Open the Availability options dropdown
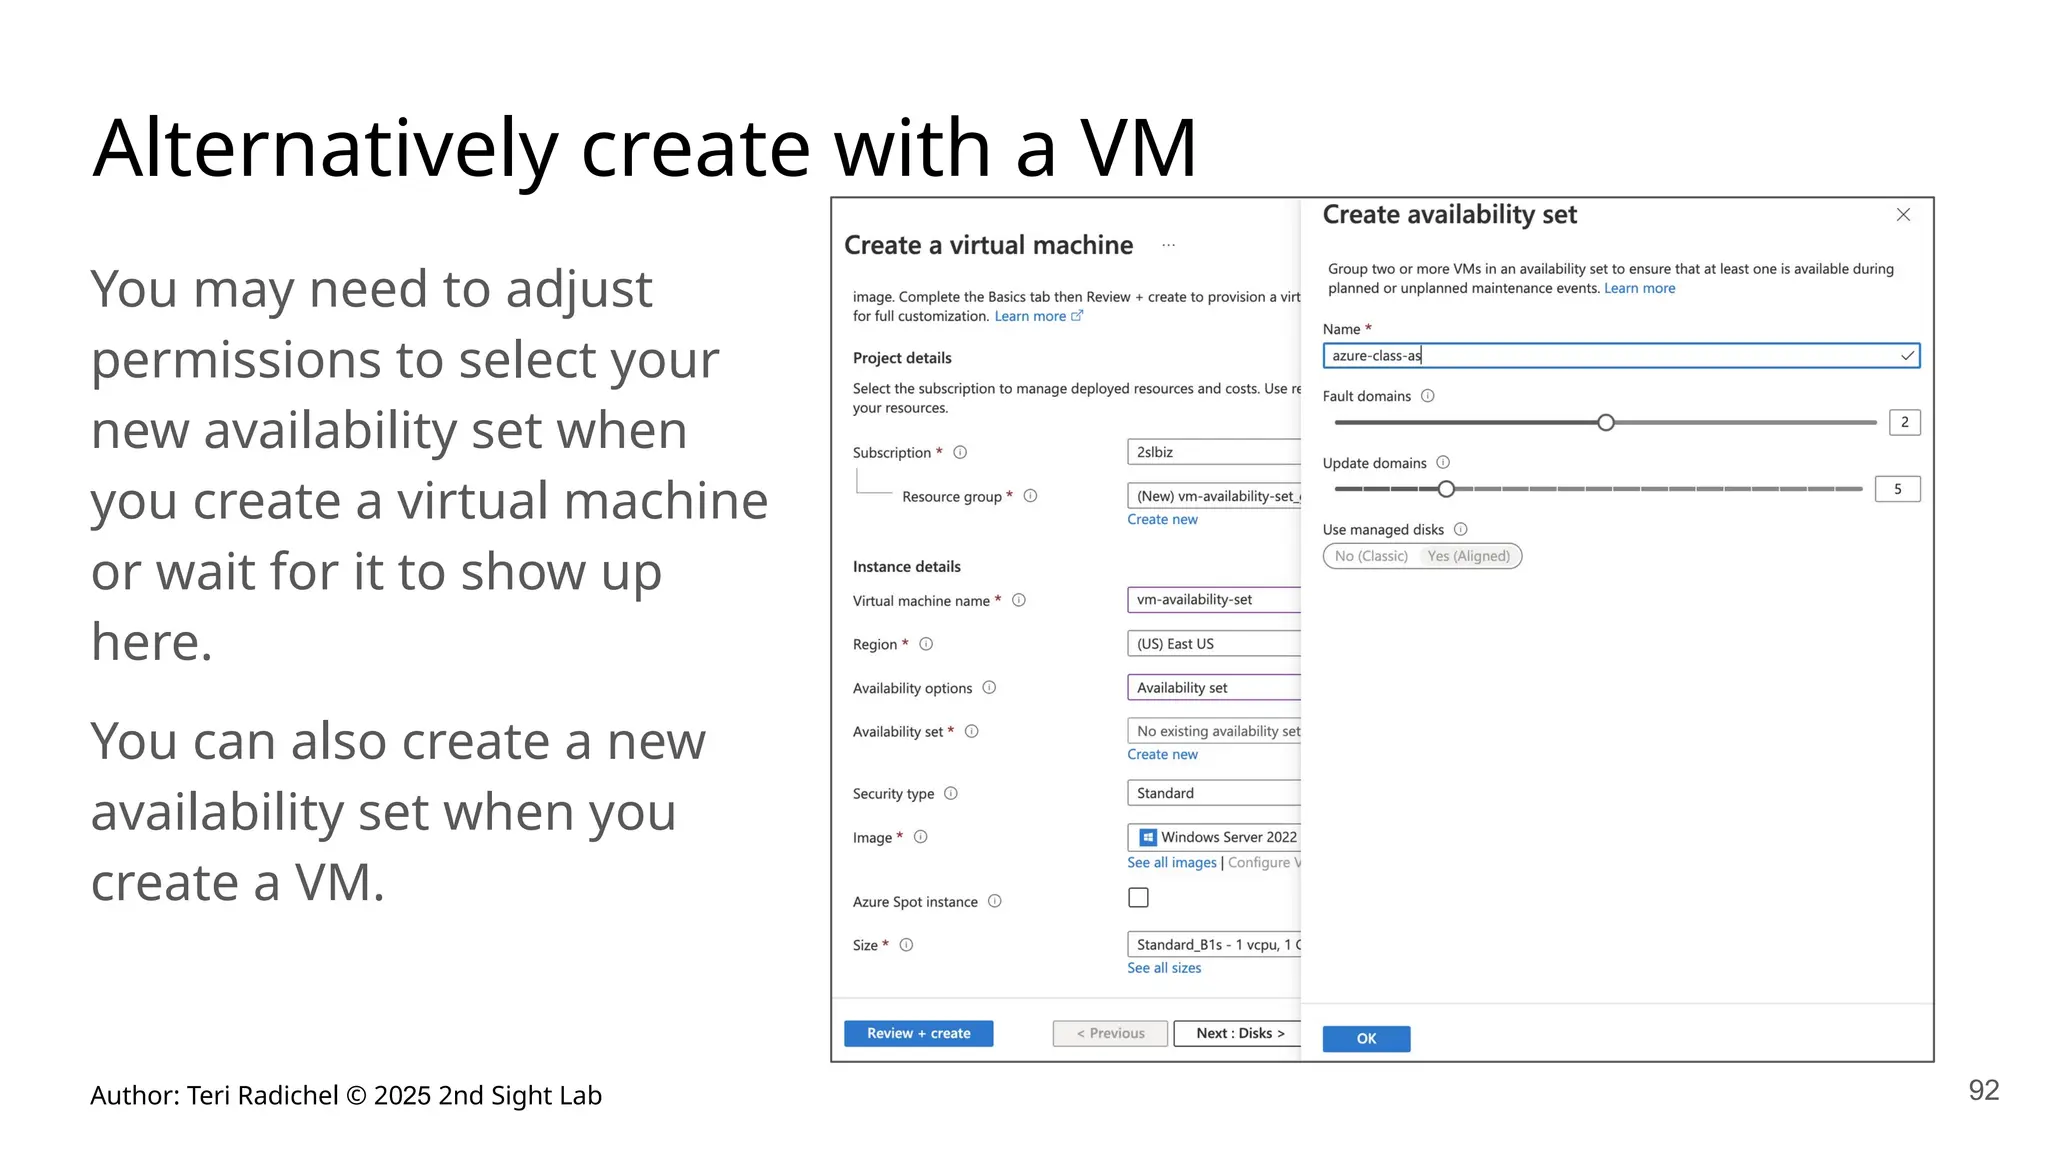2048x1152 pixels. pyautogui.click(x=1214, y=688)
